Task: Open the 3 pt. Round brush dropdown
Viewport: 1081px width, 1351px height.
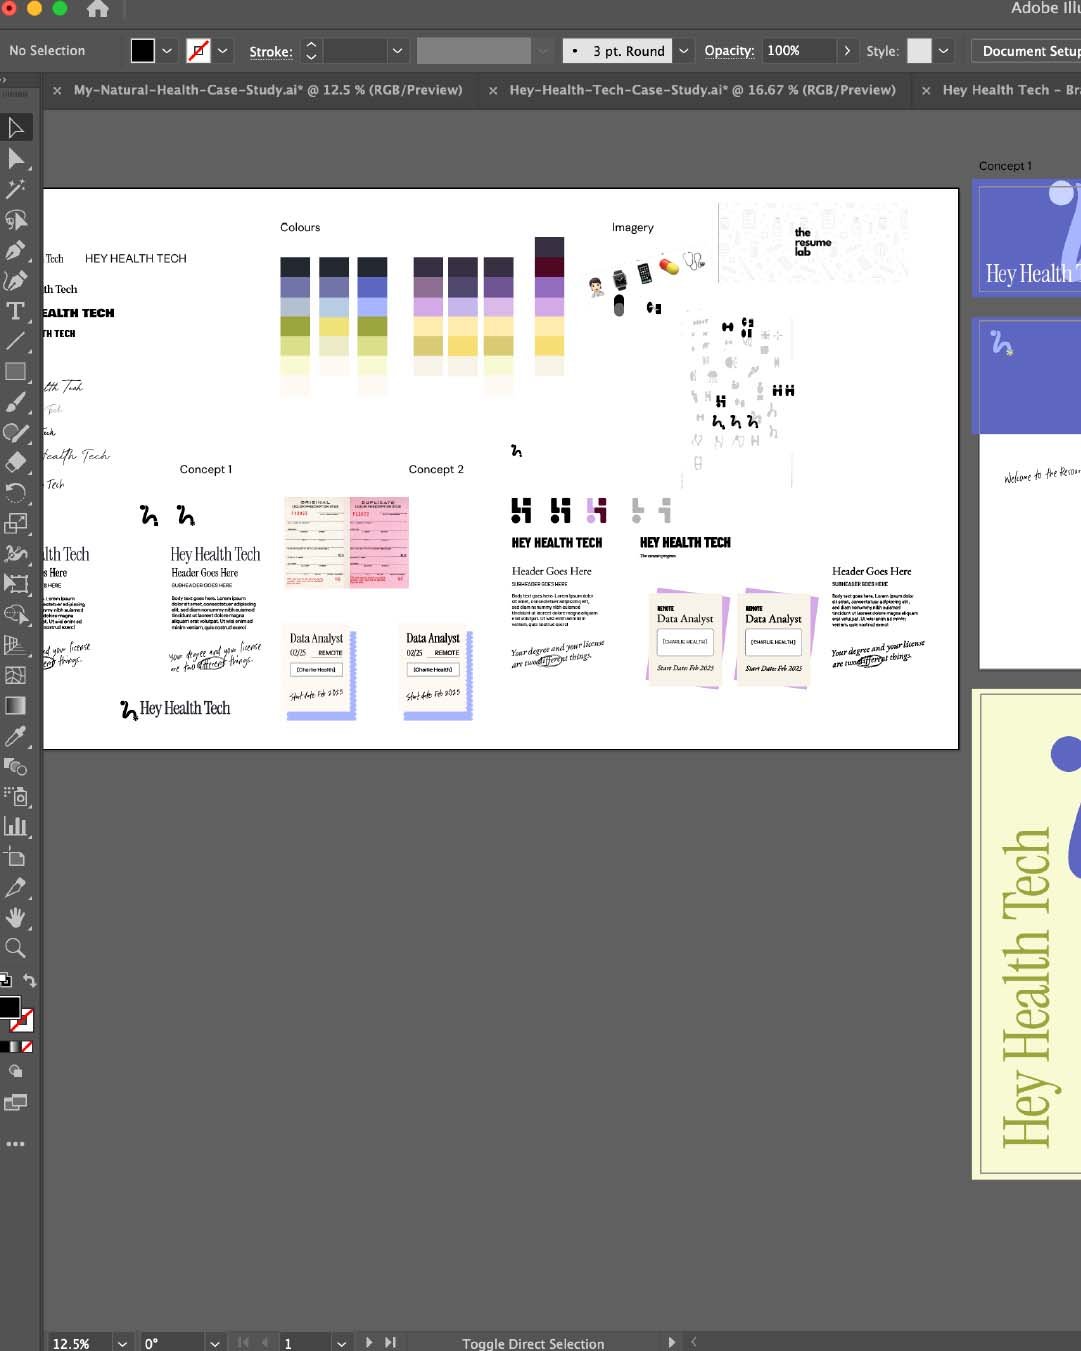Action: [x=684, y=51]
